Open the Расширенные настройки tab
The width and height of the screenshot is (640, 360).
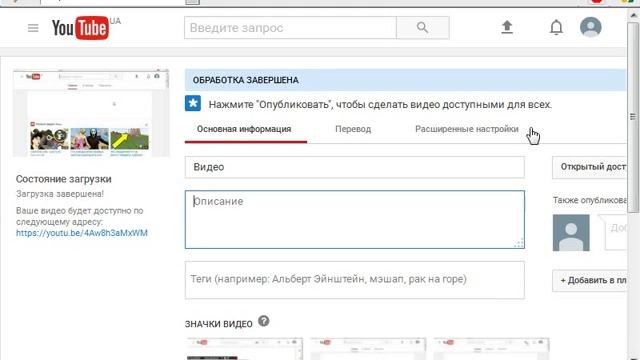[x=467, y=129]
